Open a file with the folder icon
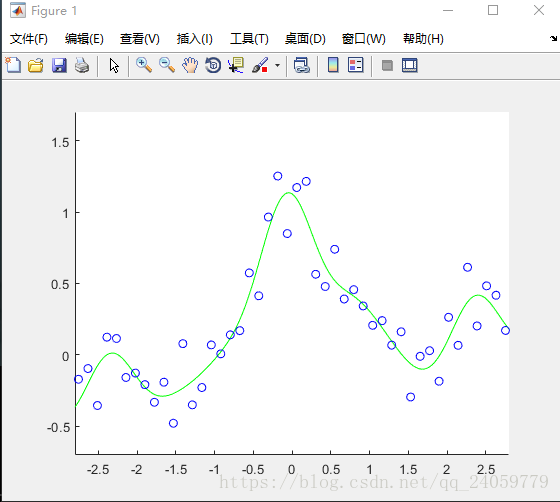Image resolution: width=560 pixels, height=502 pixels. (36, 65)
